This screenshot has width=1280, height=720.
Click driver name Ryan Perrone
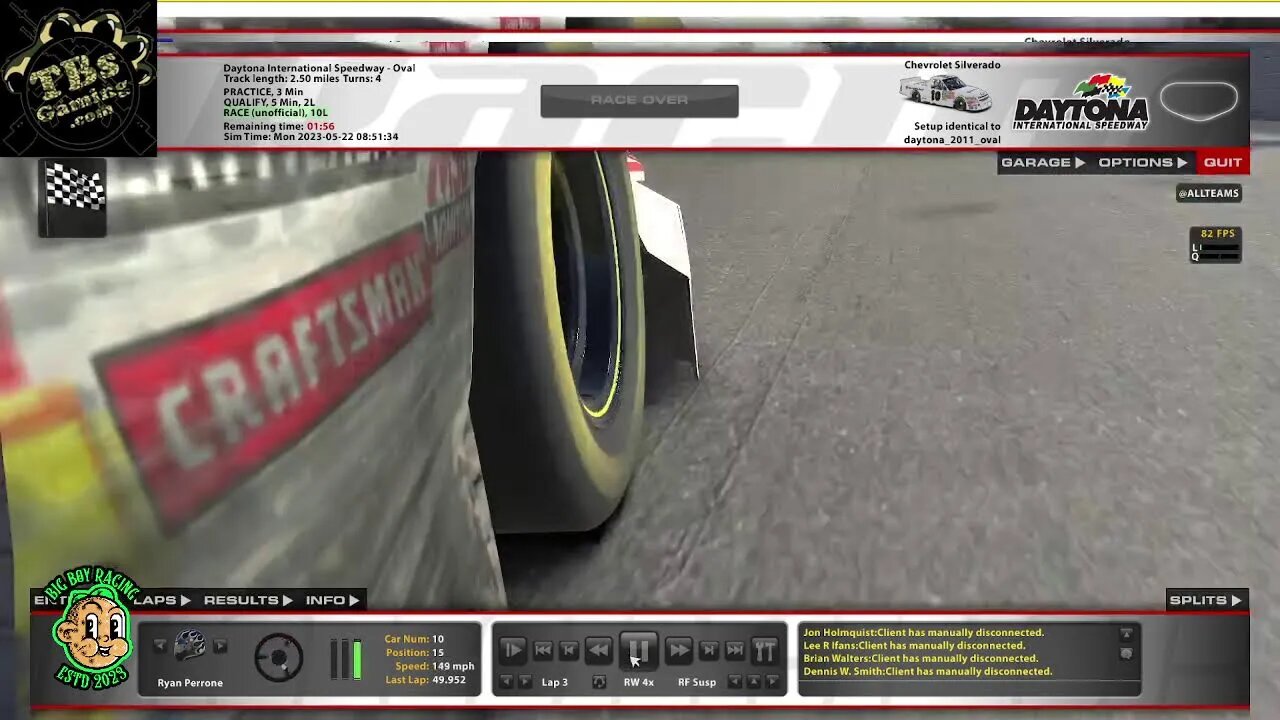pyautogui.click(x=190, y=683)
